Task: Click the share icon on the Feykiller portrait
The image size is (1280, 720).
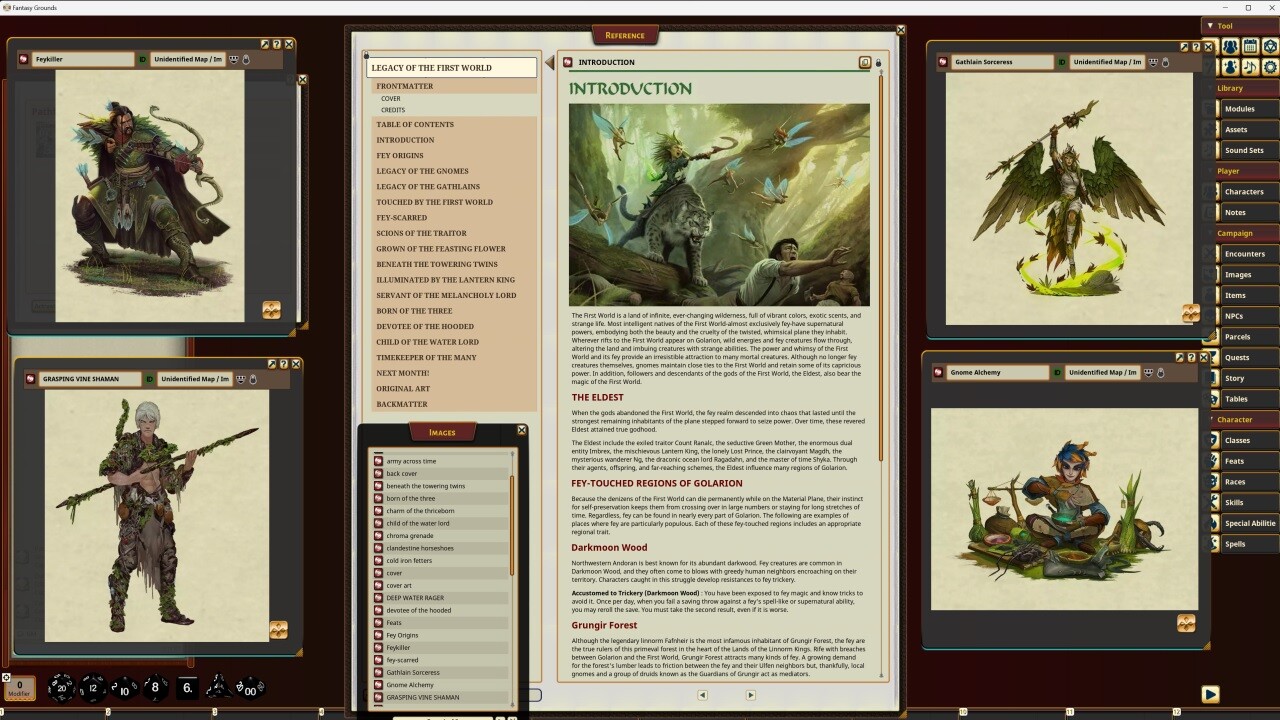Action: click(266, 44)
